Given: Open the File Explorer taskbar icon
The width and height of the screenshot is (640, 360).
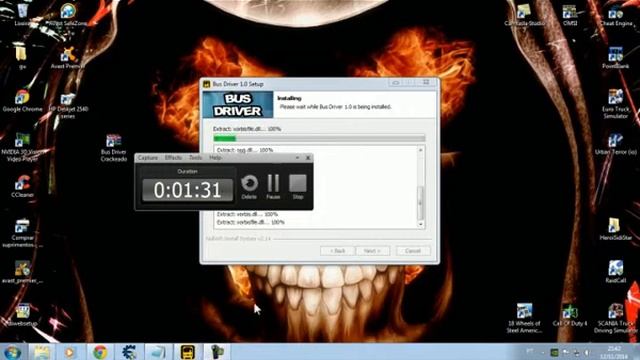Looking at the screenshot, I should click(x=41, y=352).
